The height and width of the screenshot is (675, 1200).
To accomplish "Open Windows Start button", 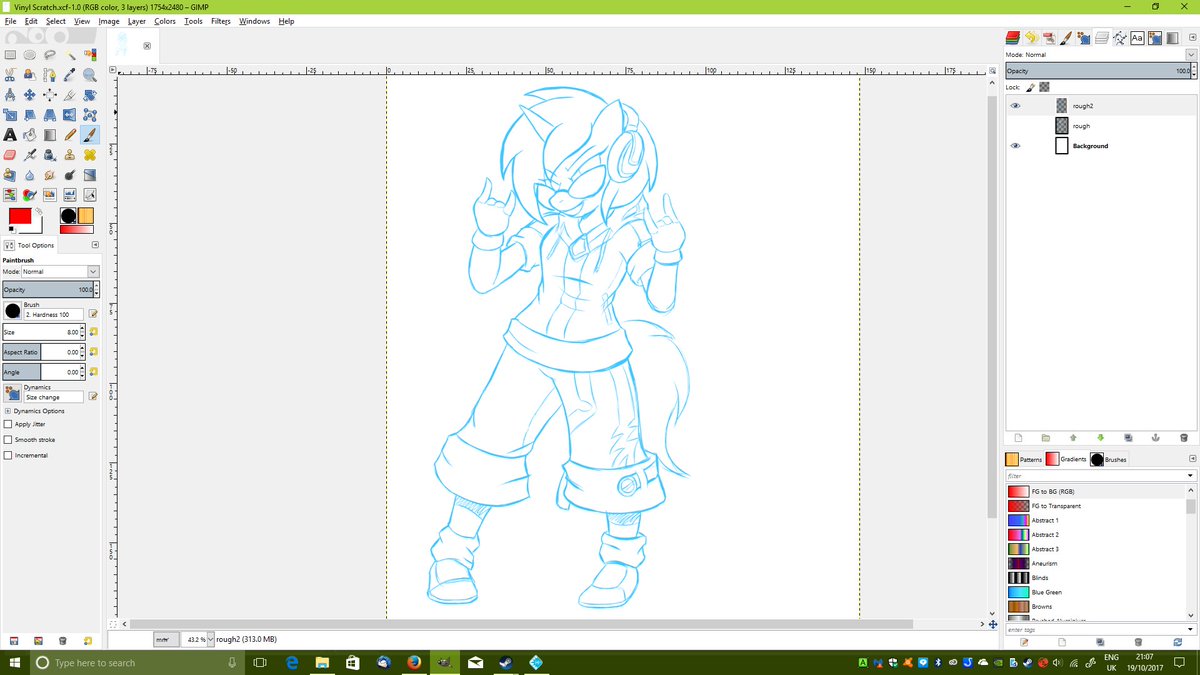I will point(14,662).
